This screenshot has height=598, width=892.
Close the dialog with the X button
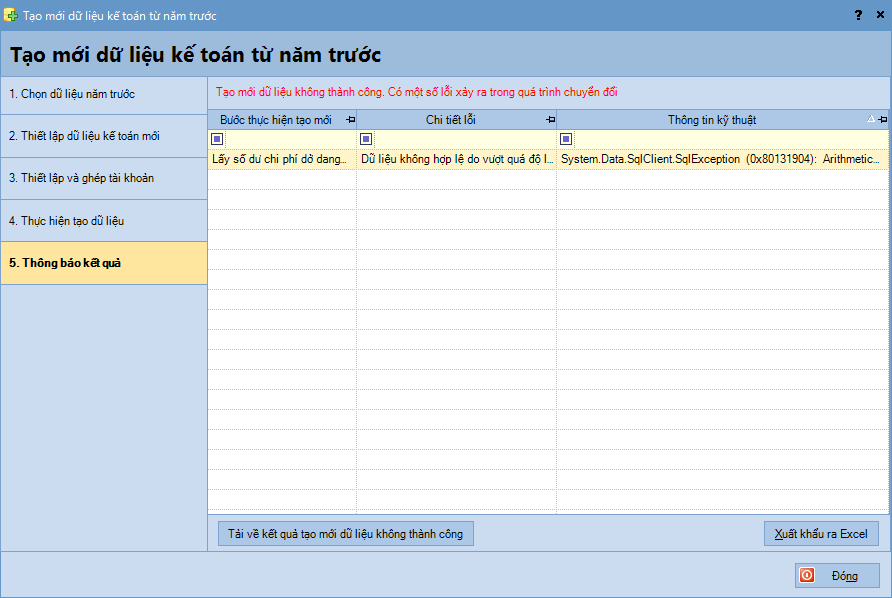point(880,15)
